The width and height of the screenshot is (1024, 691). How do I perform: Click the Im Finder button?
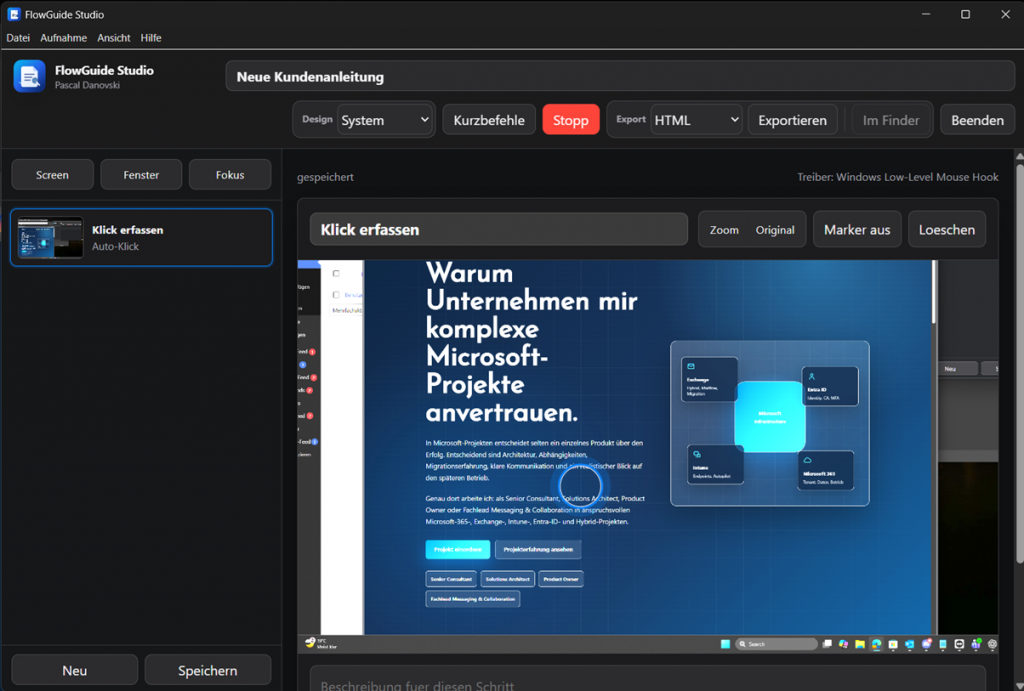[x=891, y=120]
